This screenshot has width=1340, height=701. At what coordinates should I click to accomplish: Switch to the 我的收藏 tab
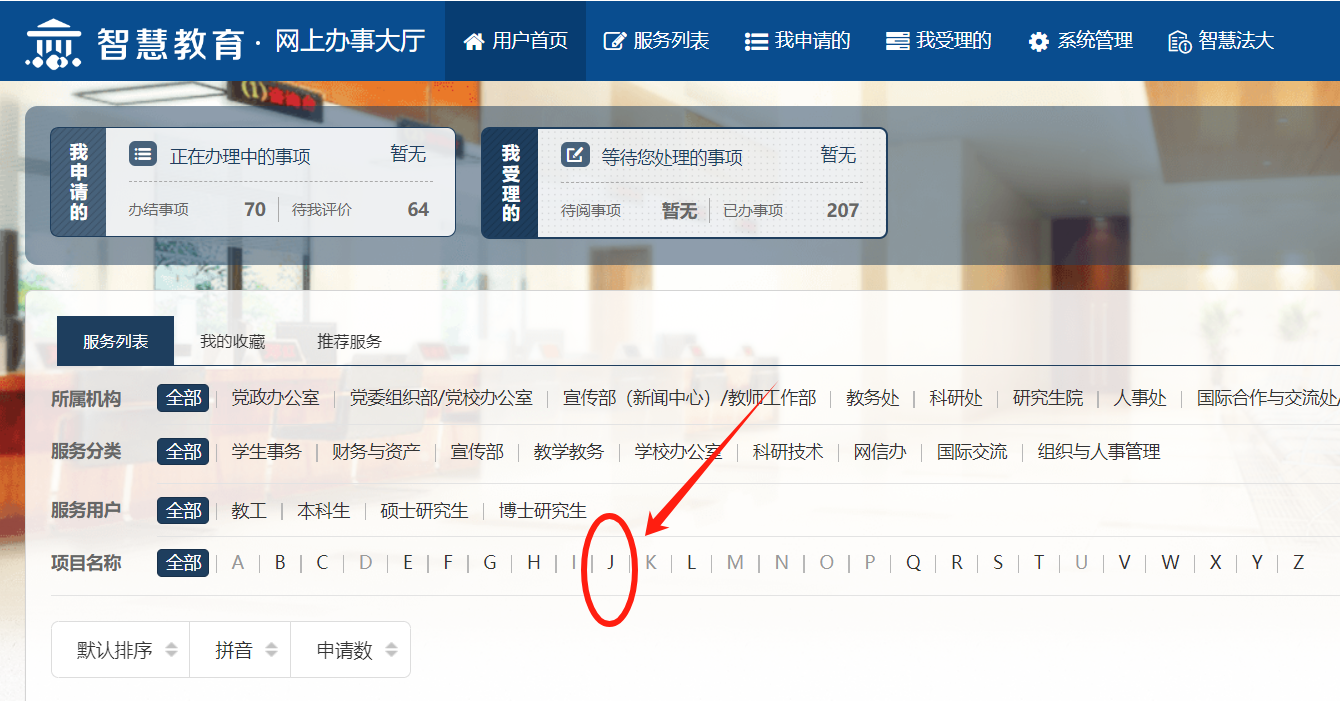click(232, 341)
